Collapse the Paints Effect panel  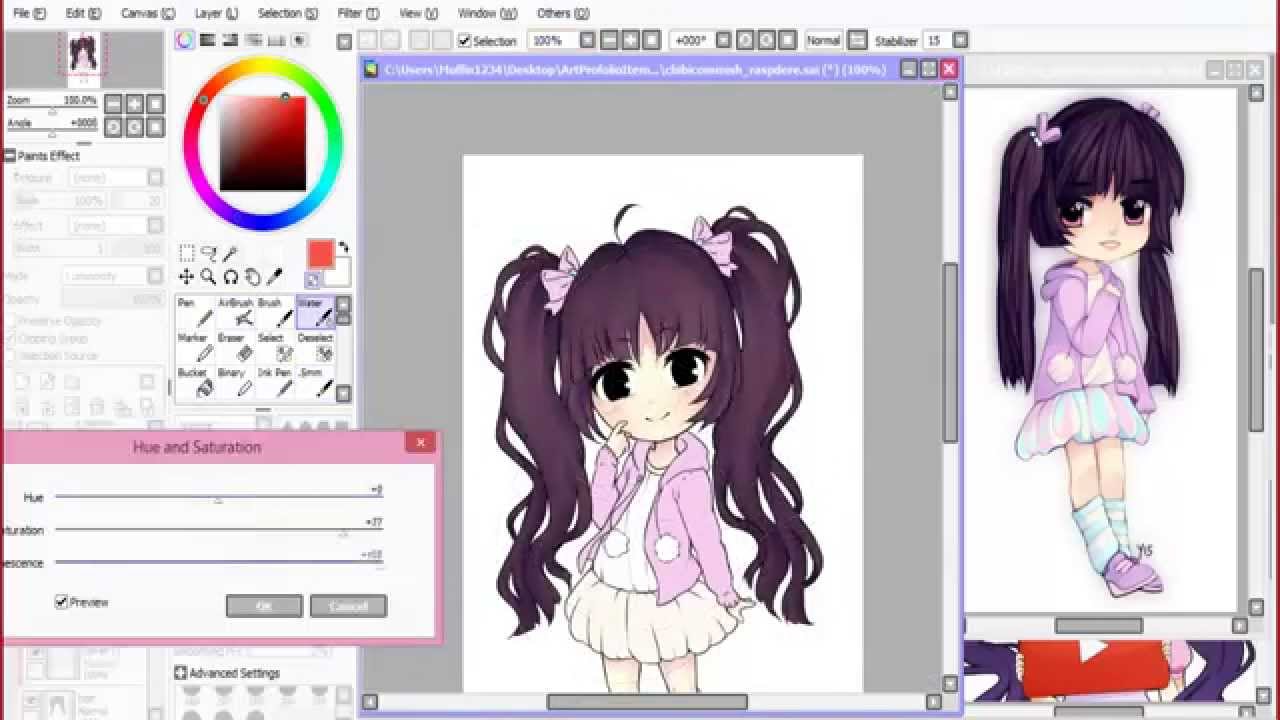(10, 156)
